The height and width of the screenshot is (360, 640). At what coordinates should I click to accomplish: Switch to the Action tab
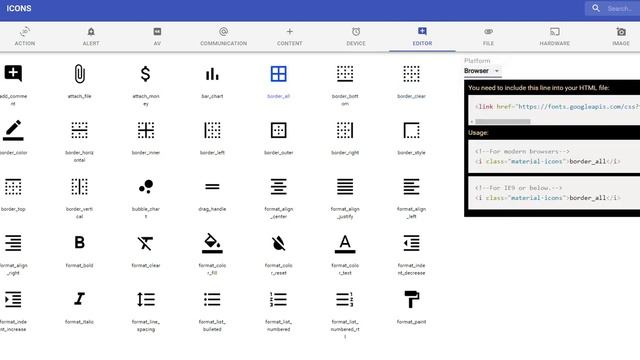25,36
